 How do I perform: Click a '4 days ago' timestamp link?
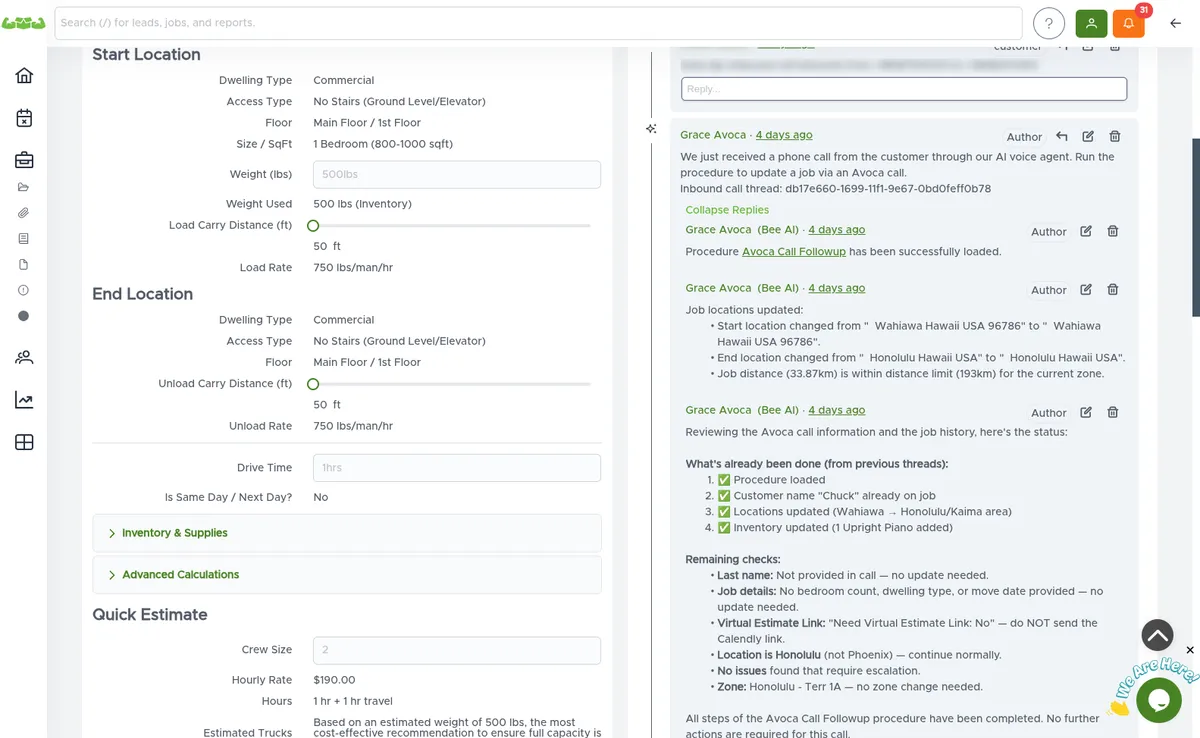[783, 134]
